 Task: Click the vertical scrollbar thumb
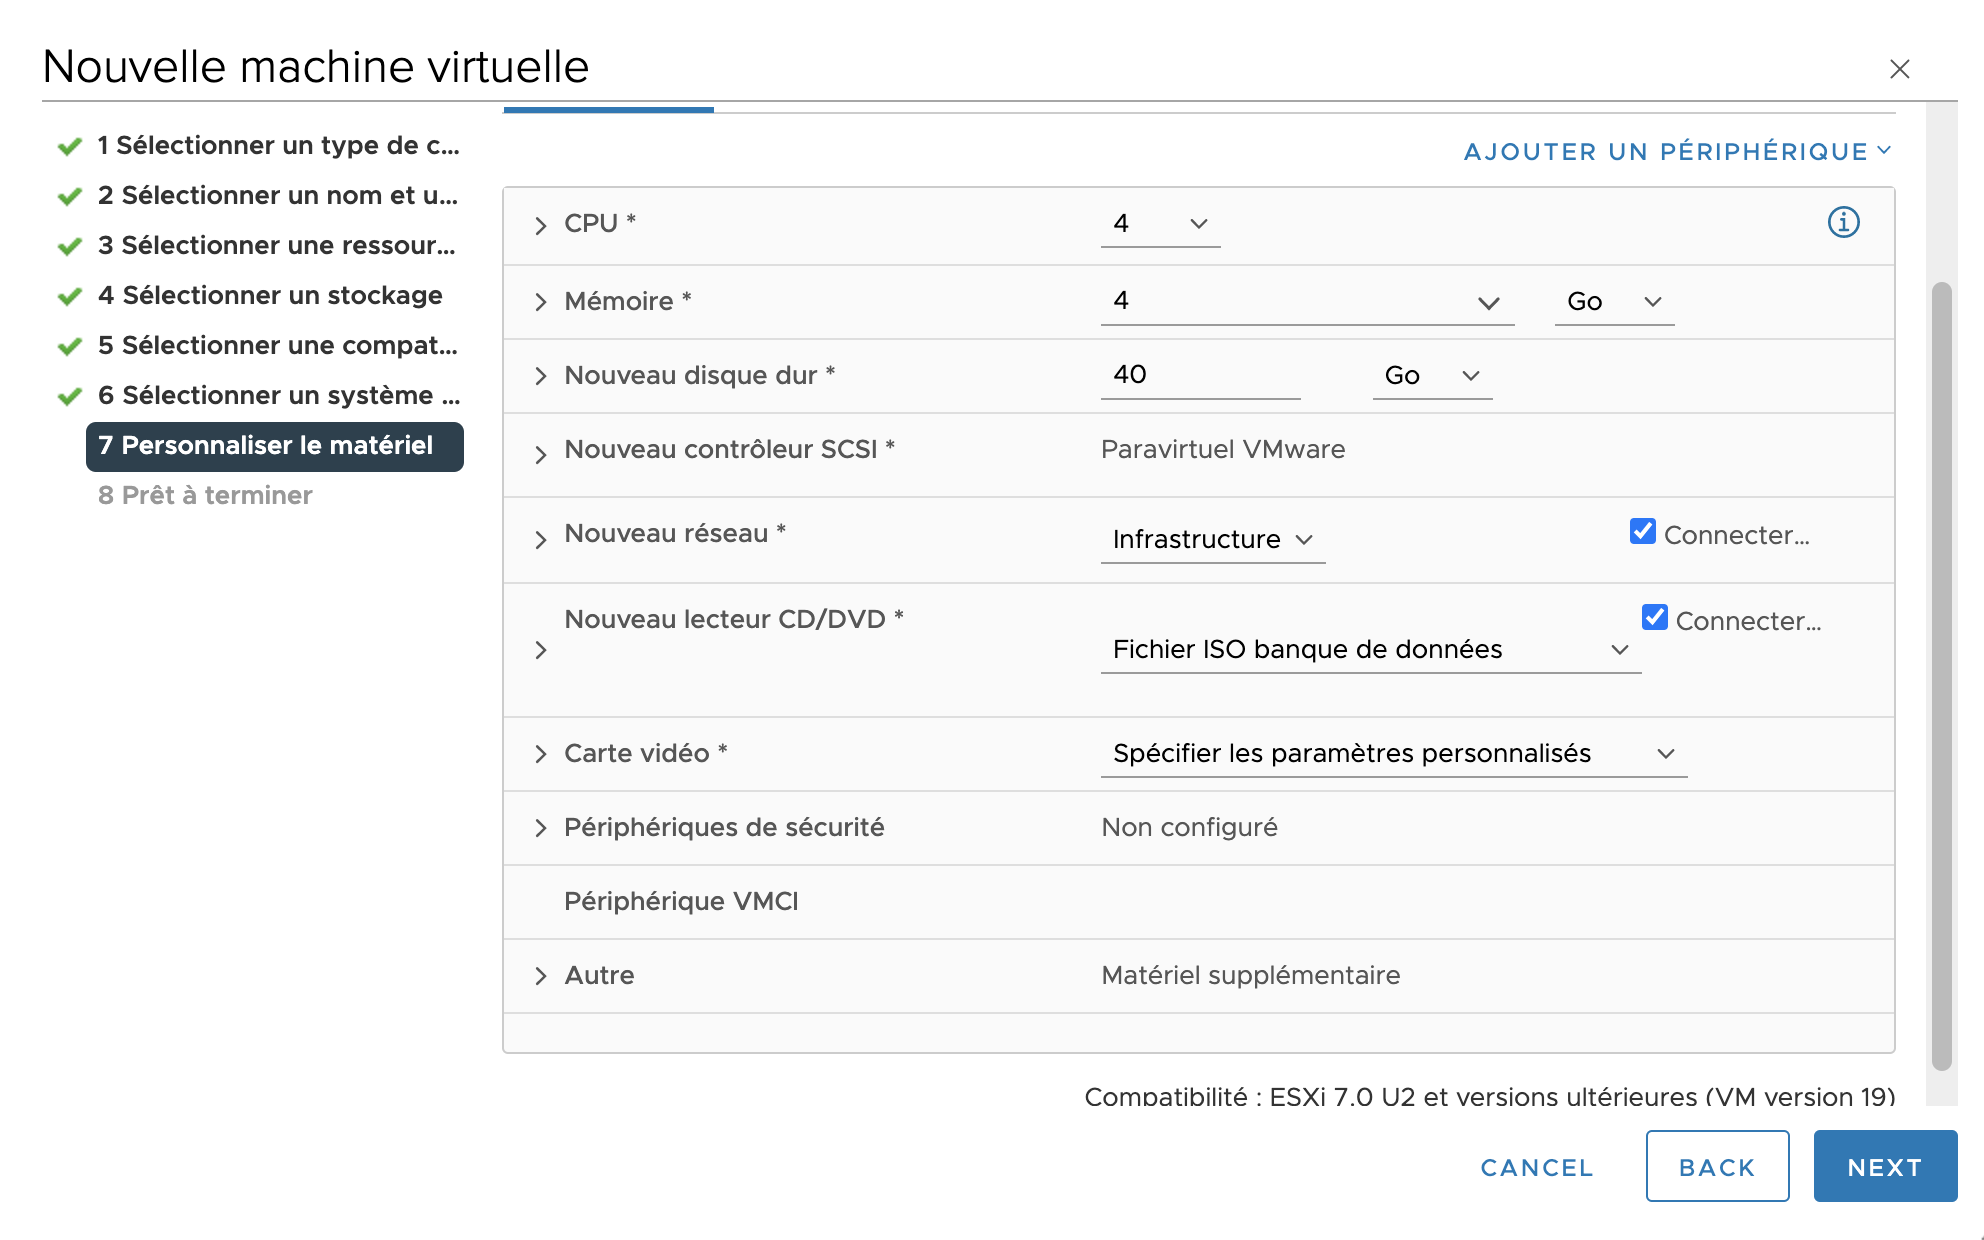click(x=1942, y=677)
